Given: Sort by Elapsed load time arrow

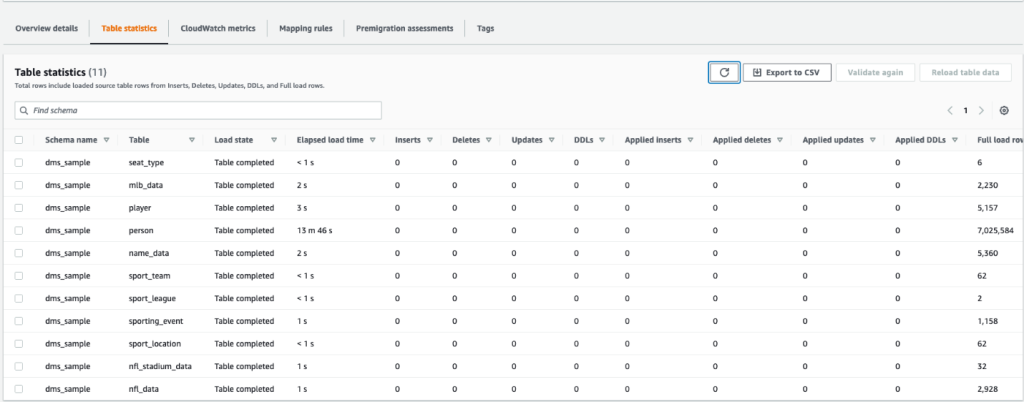Looking at the screenshot, I should (373, 140).
